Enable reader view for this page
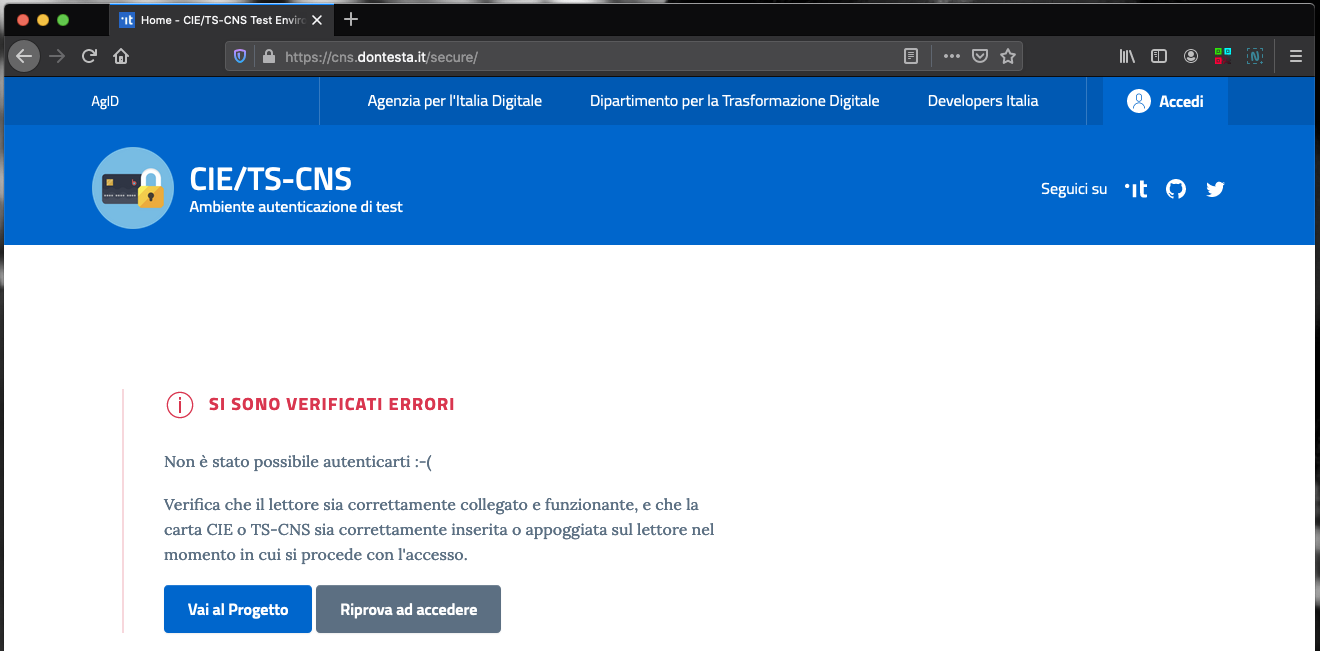This screenshot has width=1320, height=651. tap(911, 56)
